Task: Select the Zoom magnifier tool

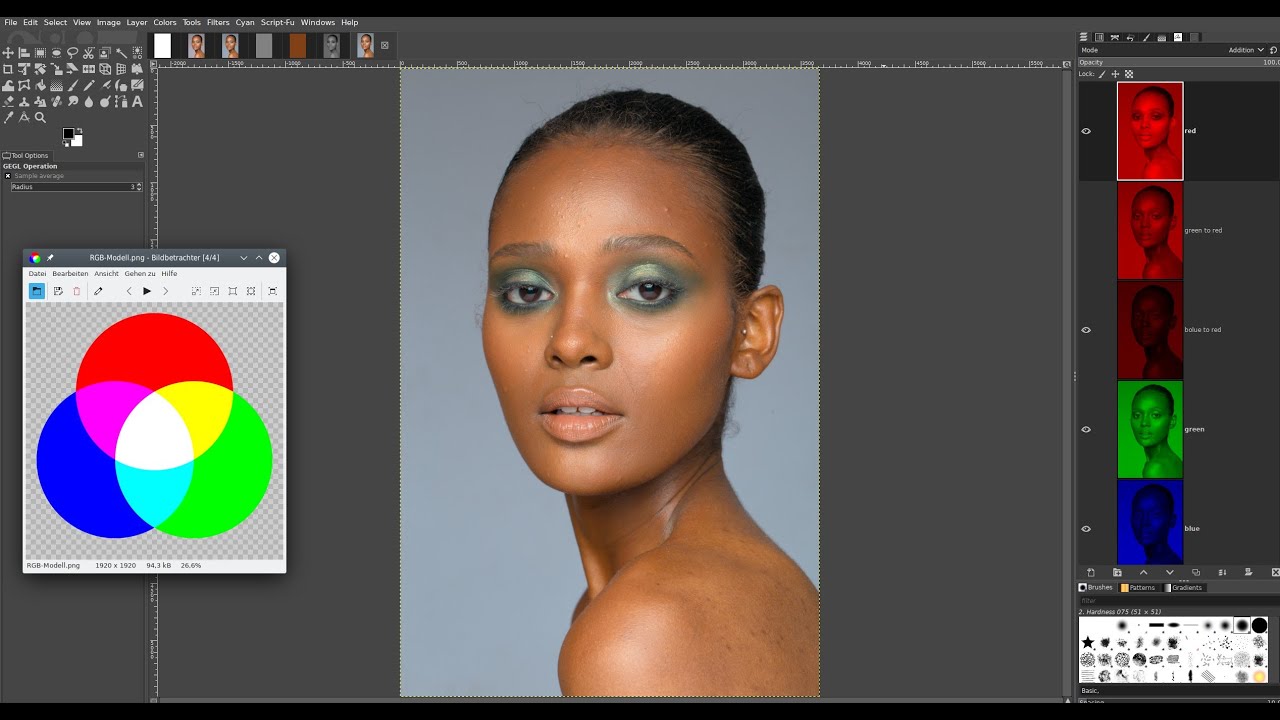Action: pyautogui.click(x=40, y=117)
